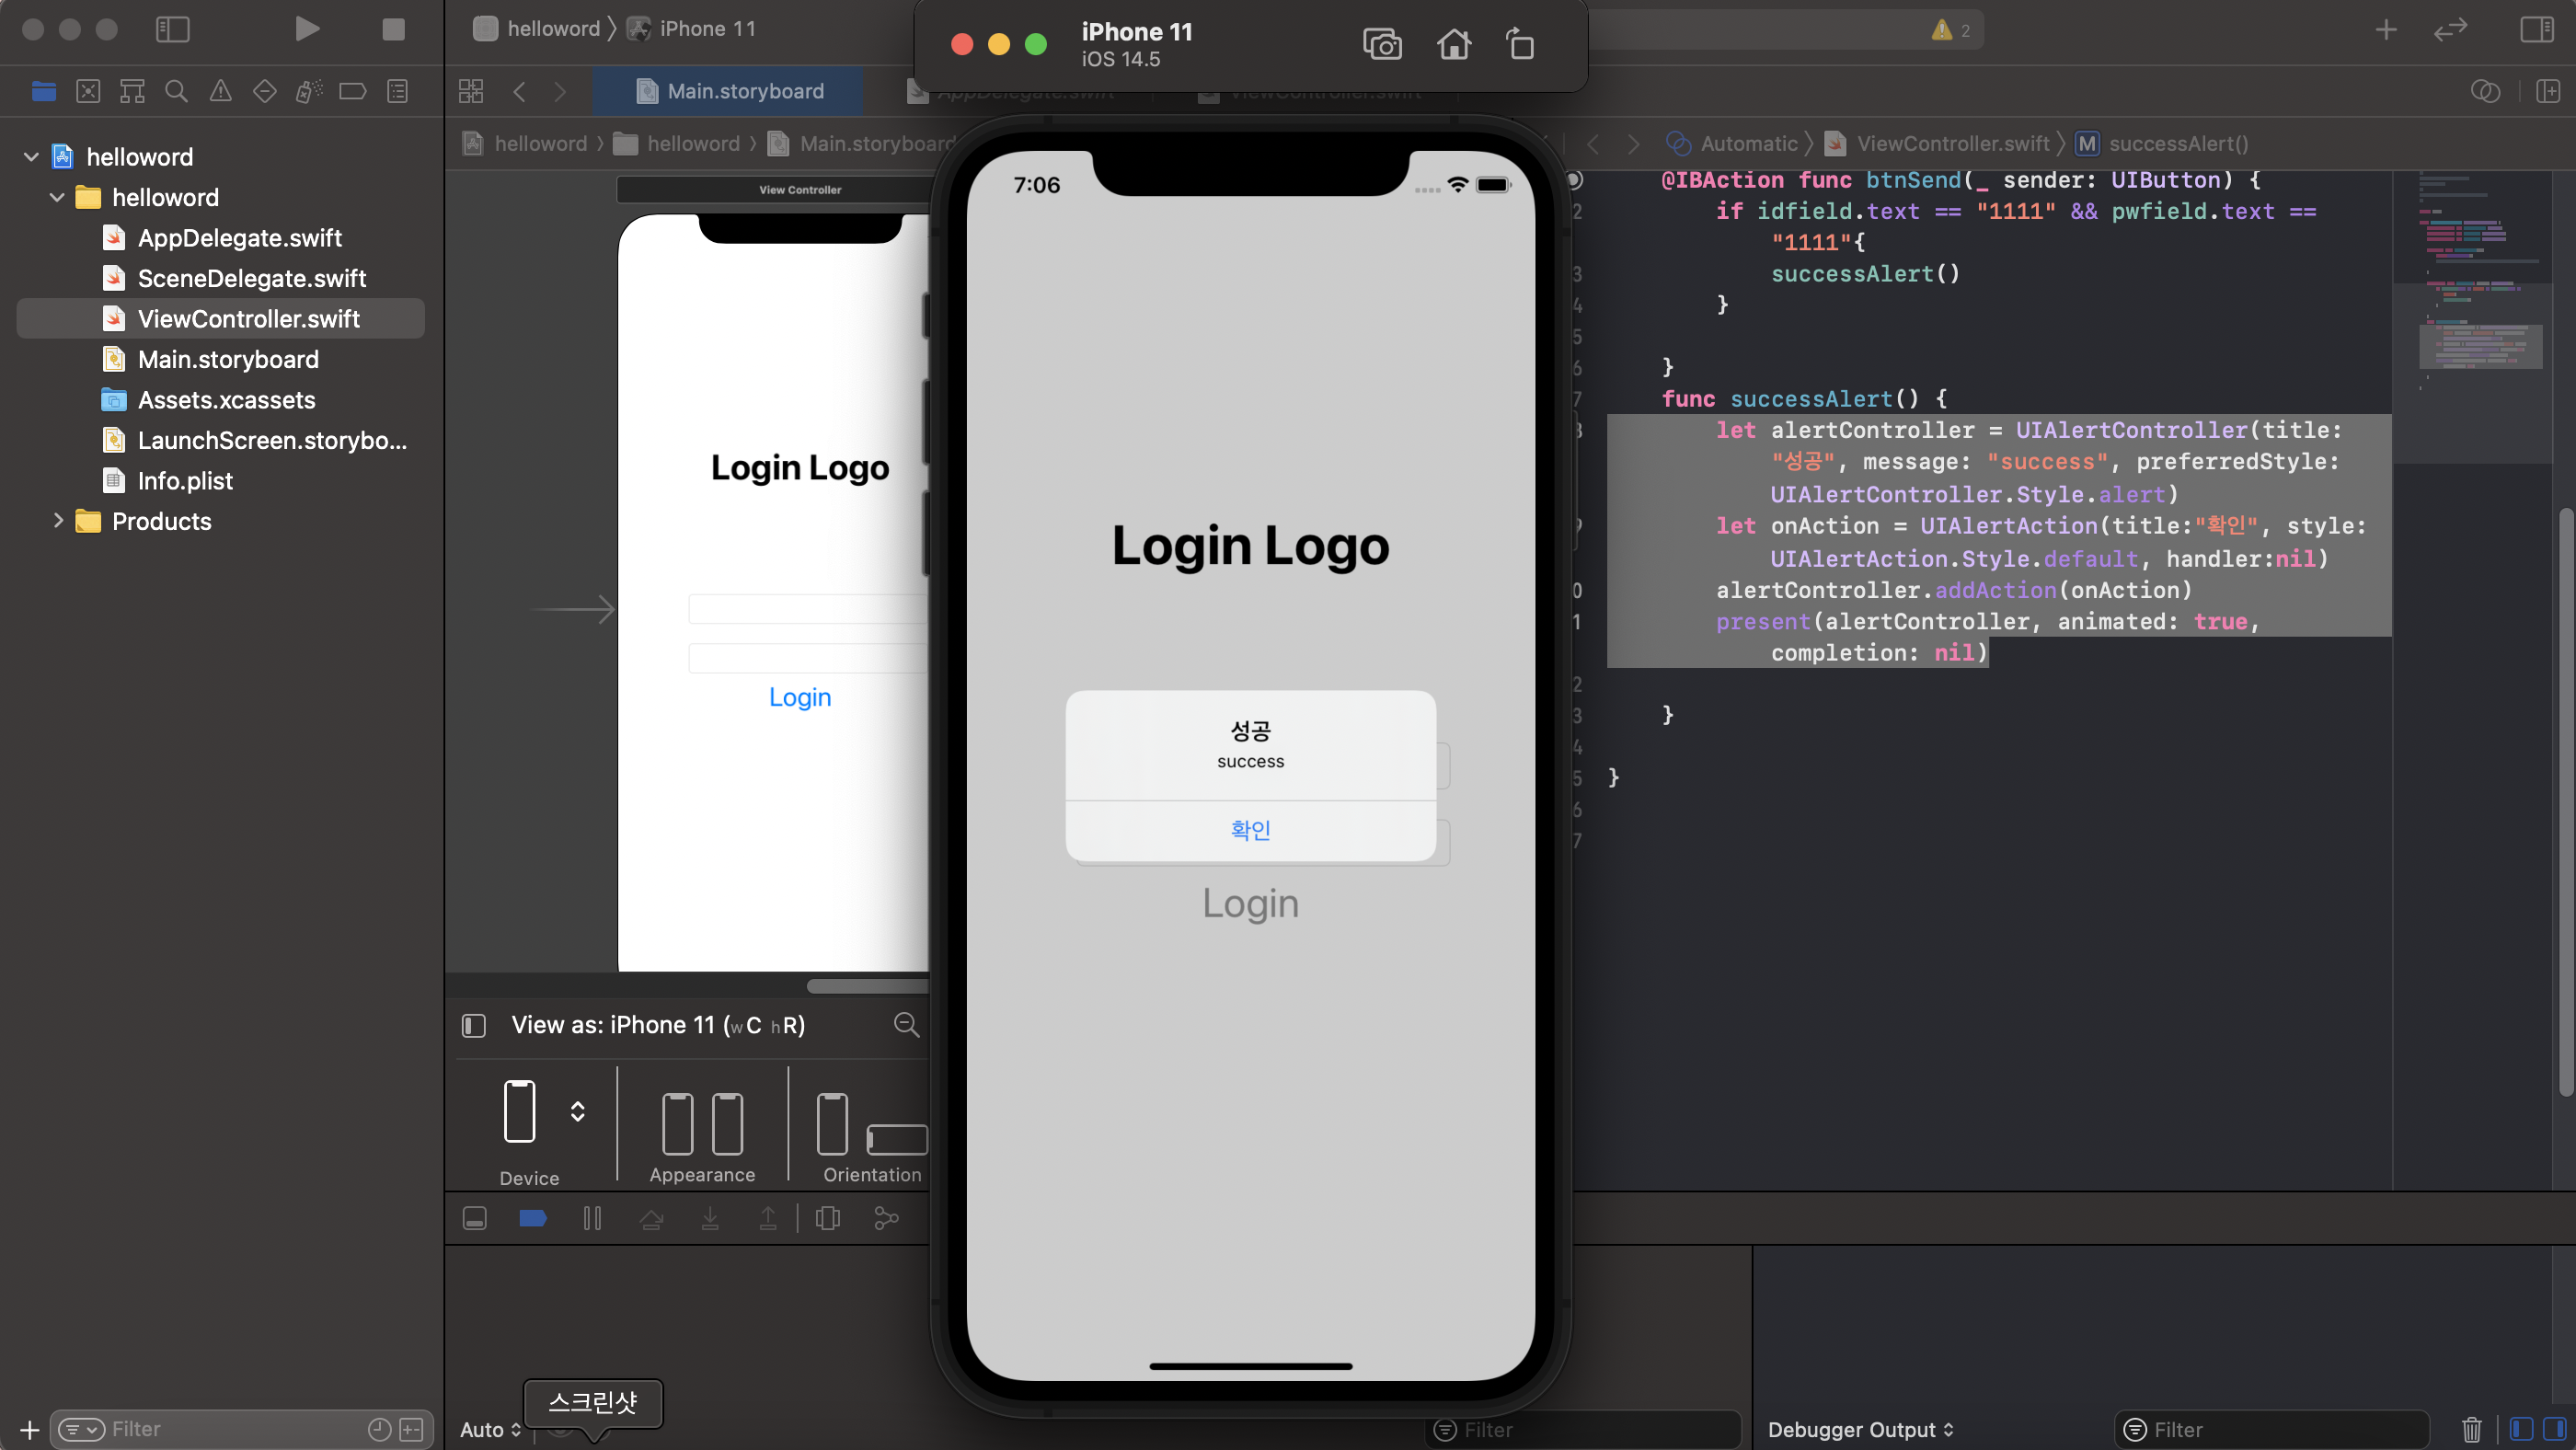Tap 확인 button in the alert
The height and width of the screenshot is (1450, 2576).
point(1250,830)
